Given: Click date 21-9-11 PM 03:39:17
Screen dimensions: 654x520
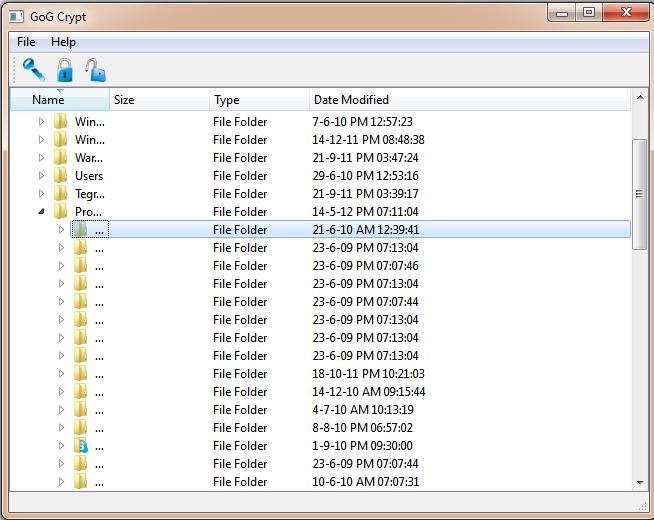Looking at the screenshot, I should tap(365, 194).
